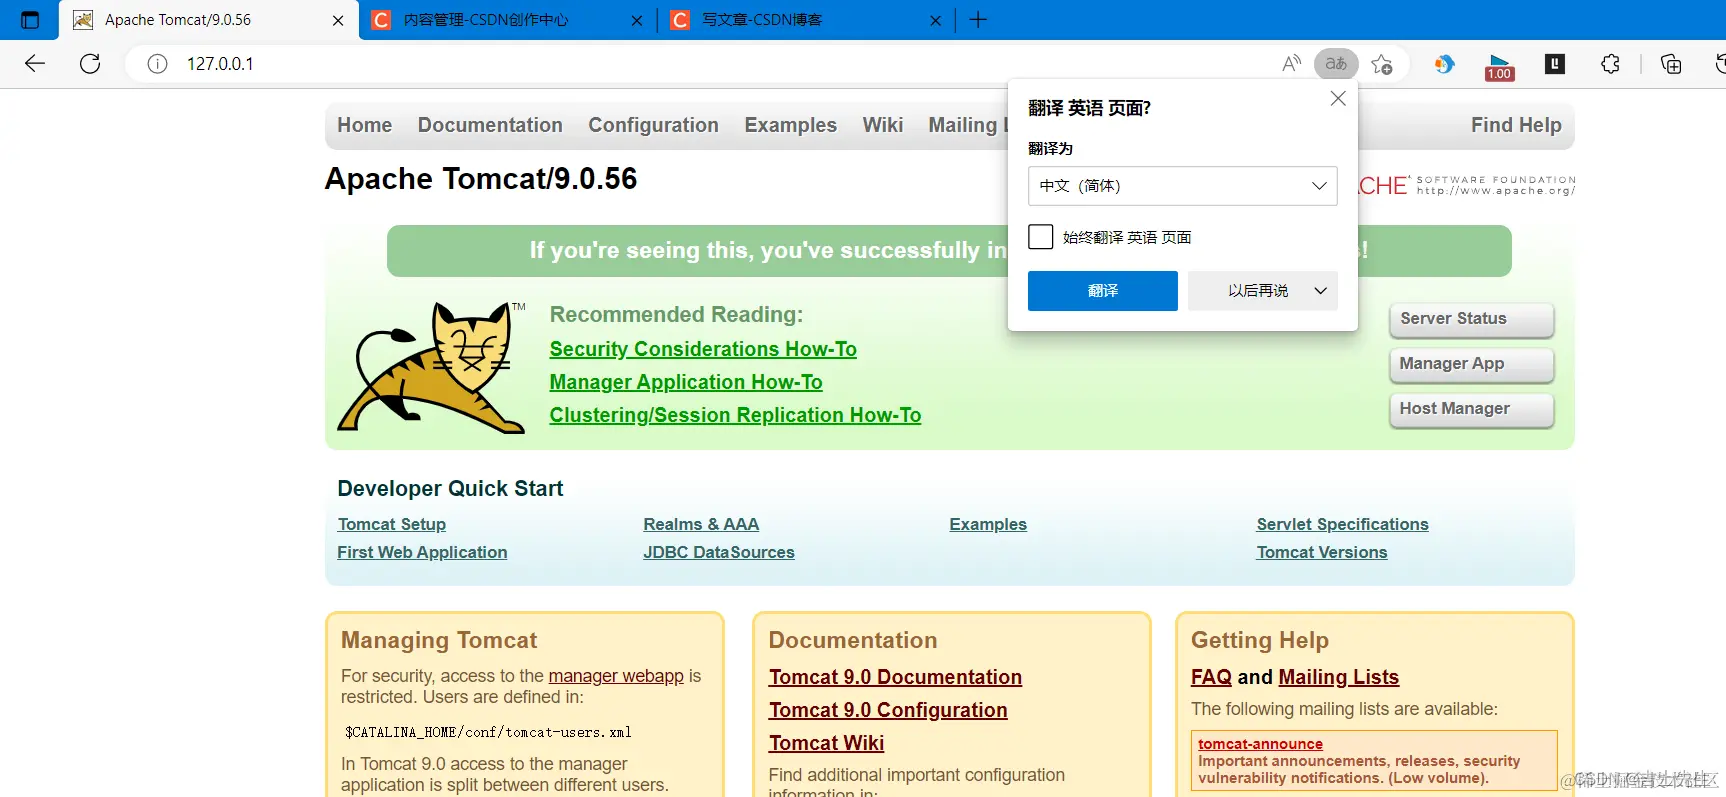Viewport: 1726px width, 797px height.
Task: Open the manager webapp link
Action: [x=616, y=676]
